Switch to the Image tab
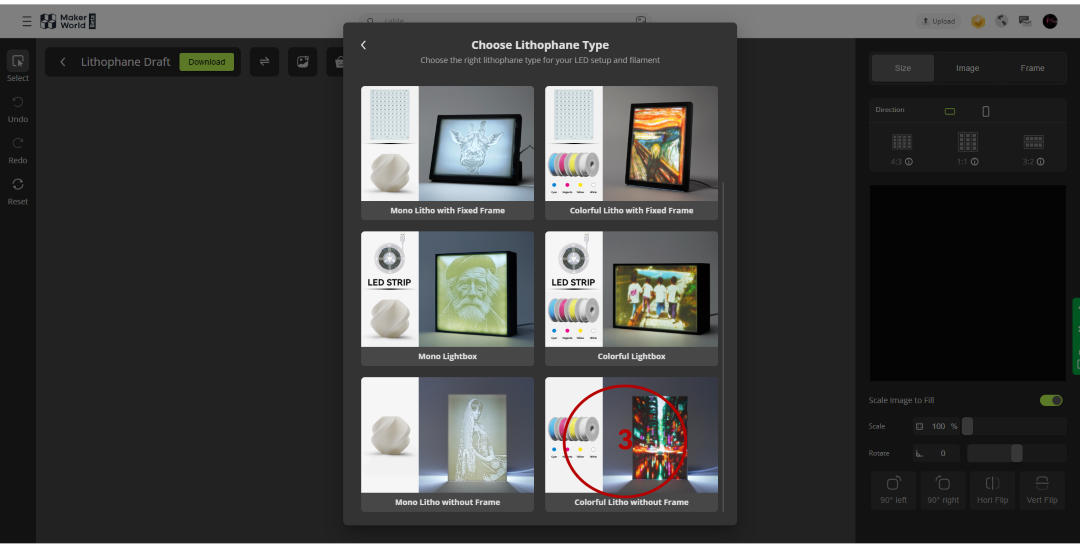Image resolution: width=1080 pixels, height=544 pixels. click(967, 68)
